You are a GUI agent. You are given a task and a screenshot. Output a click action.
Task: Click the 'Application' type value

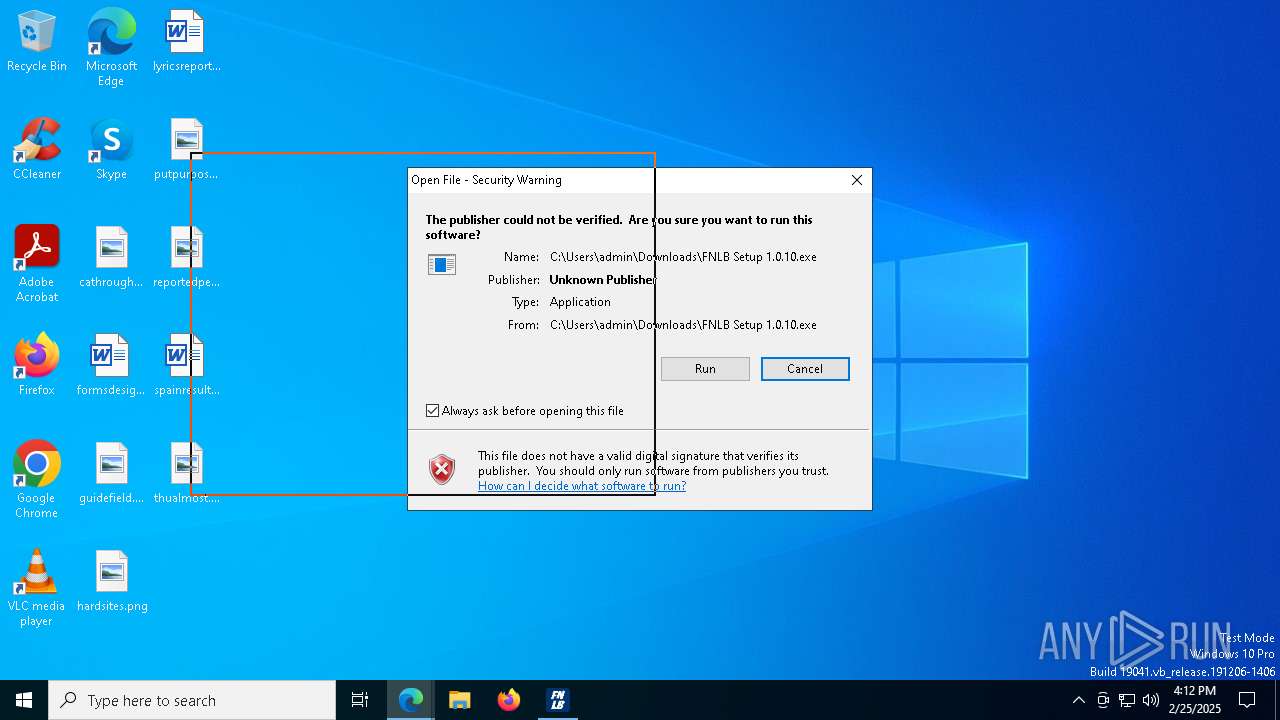point(580,302)
